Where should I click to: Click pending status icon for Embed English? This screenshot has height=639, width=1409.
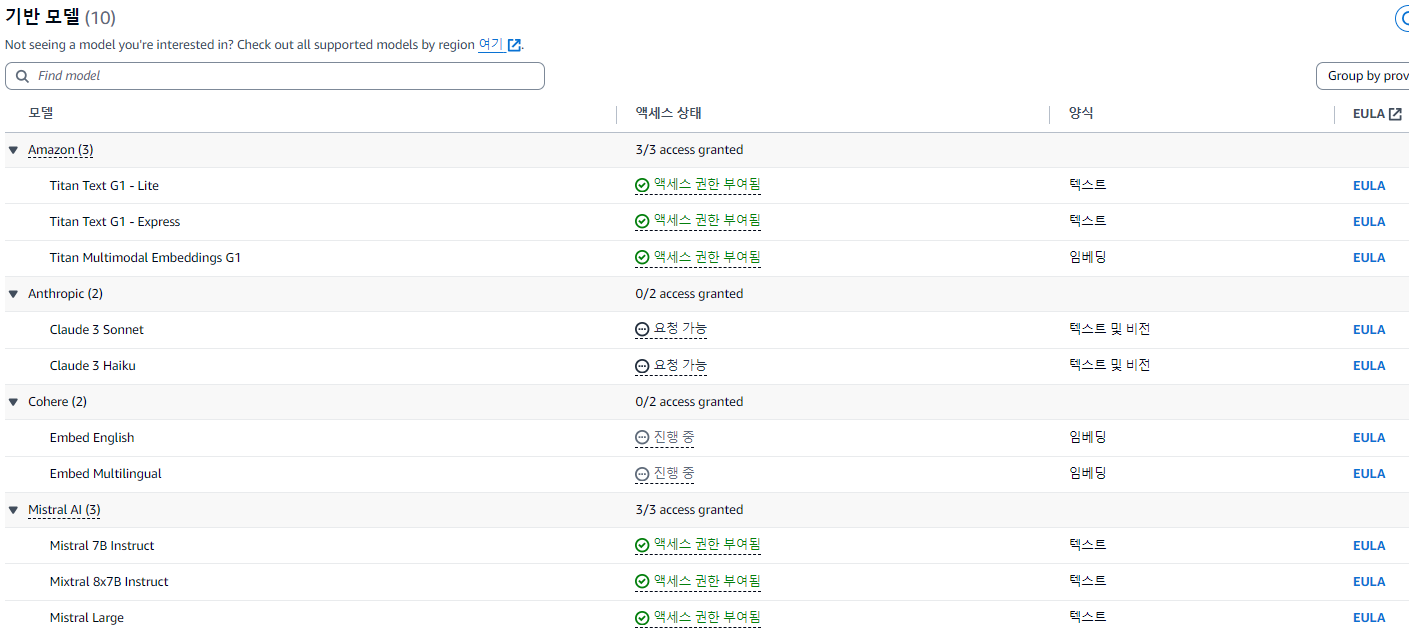click(642, 438)
